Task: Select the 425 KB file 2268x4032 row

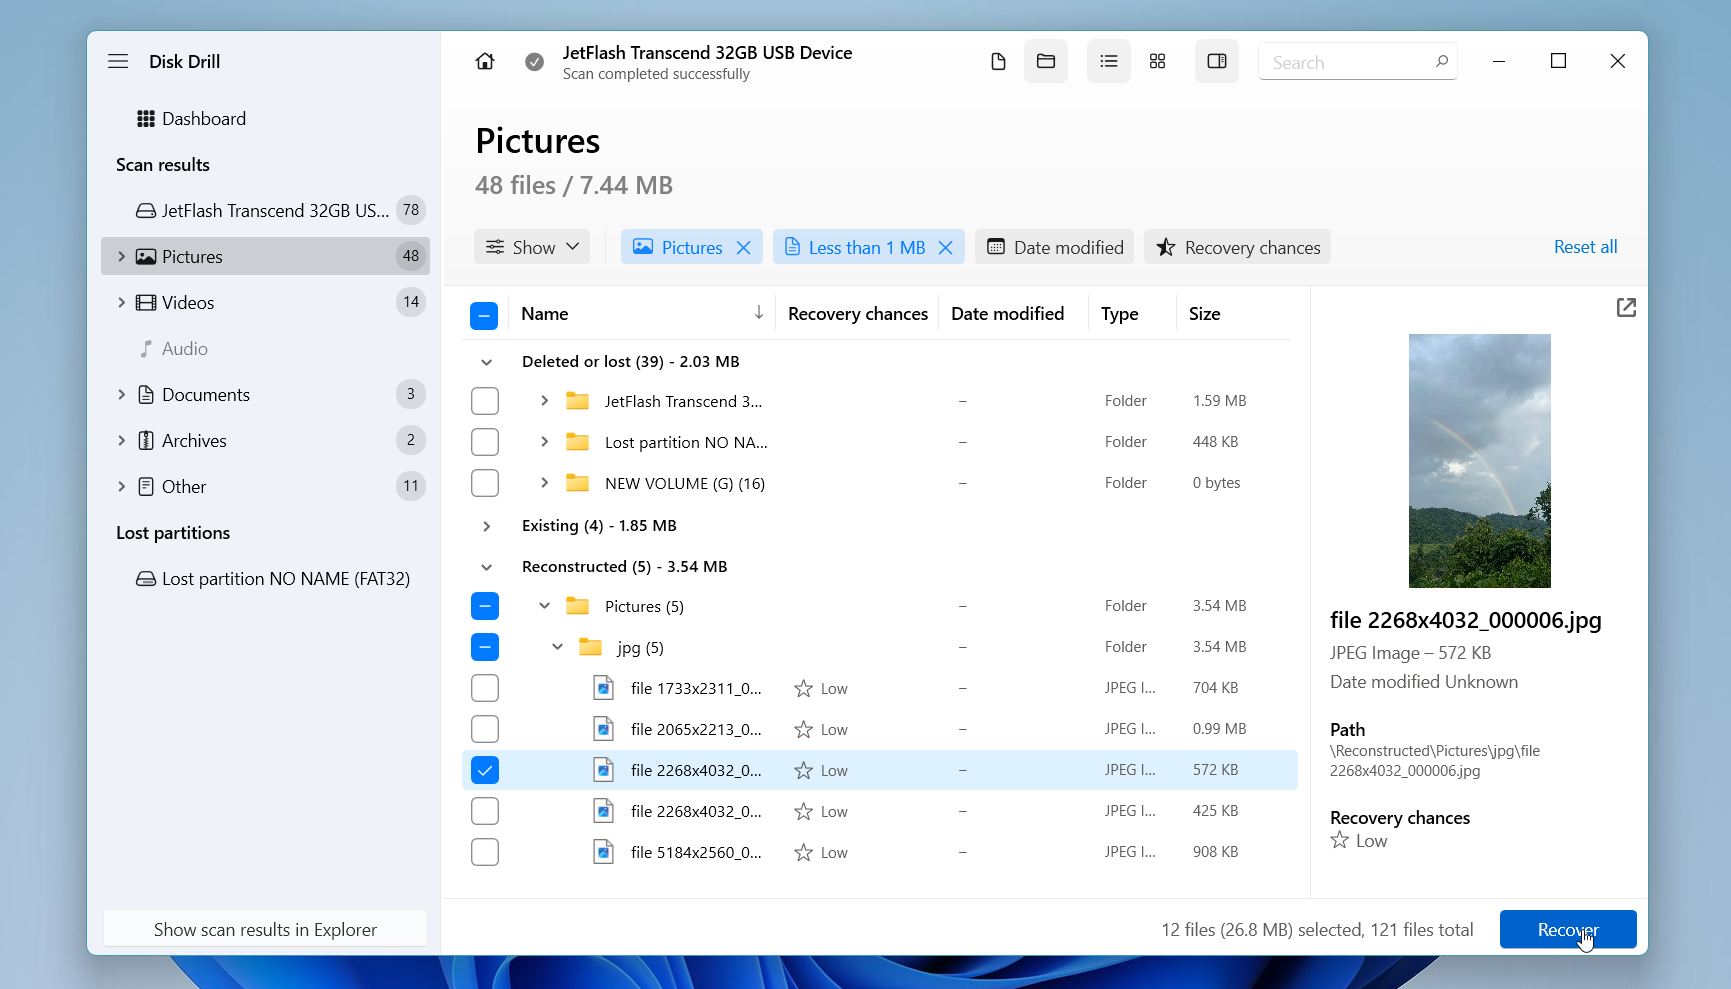Action: [880, 811]
